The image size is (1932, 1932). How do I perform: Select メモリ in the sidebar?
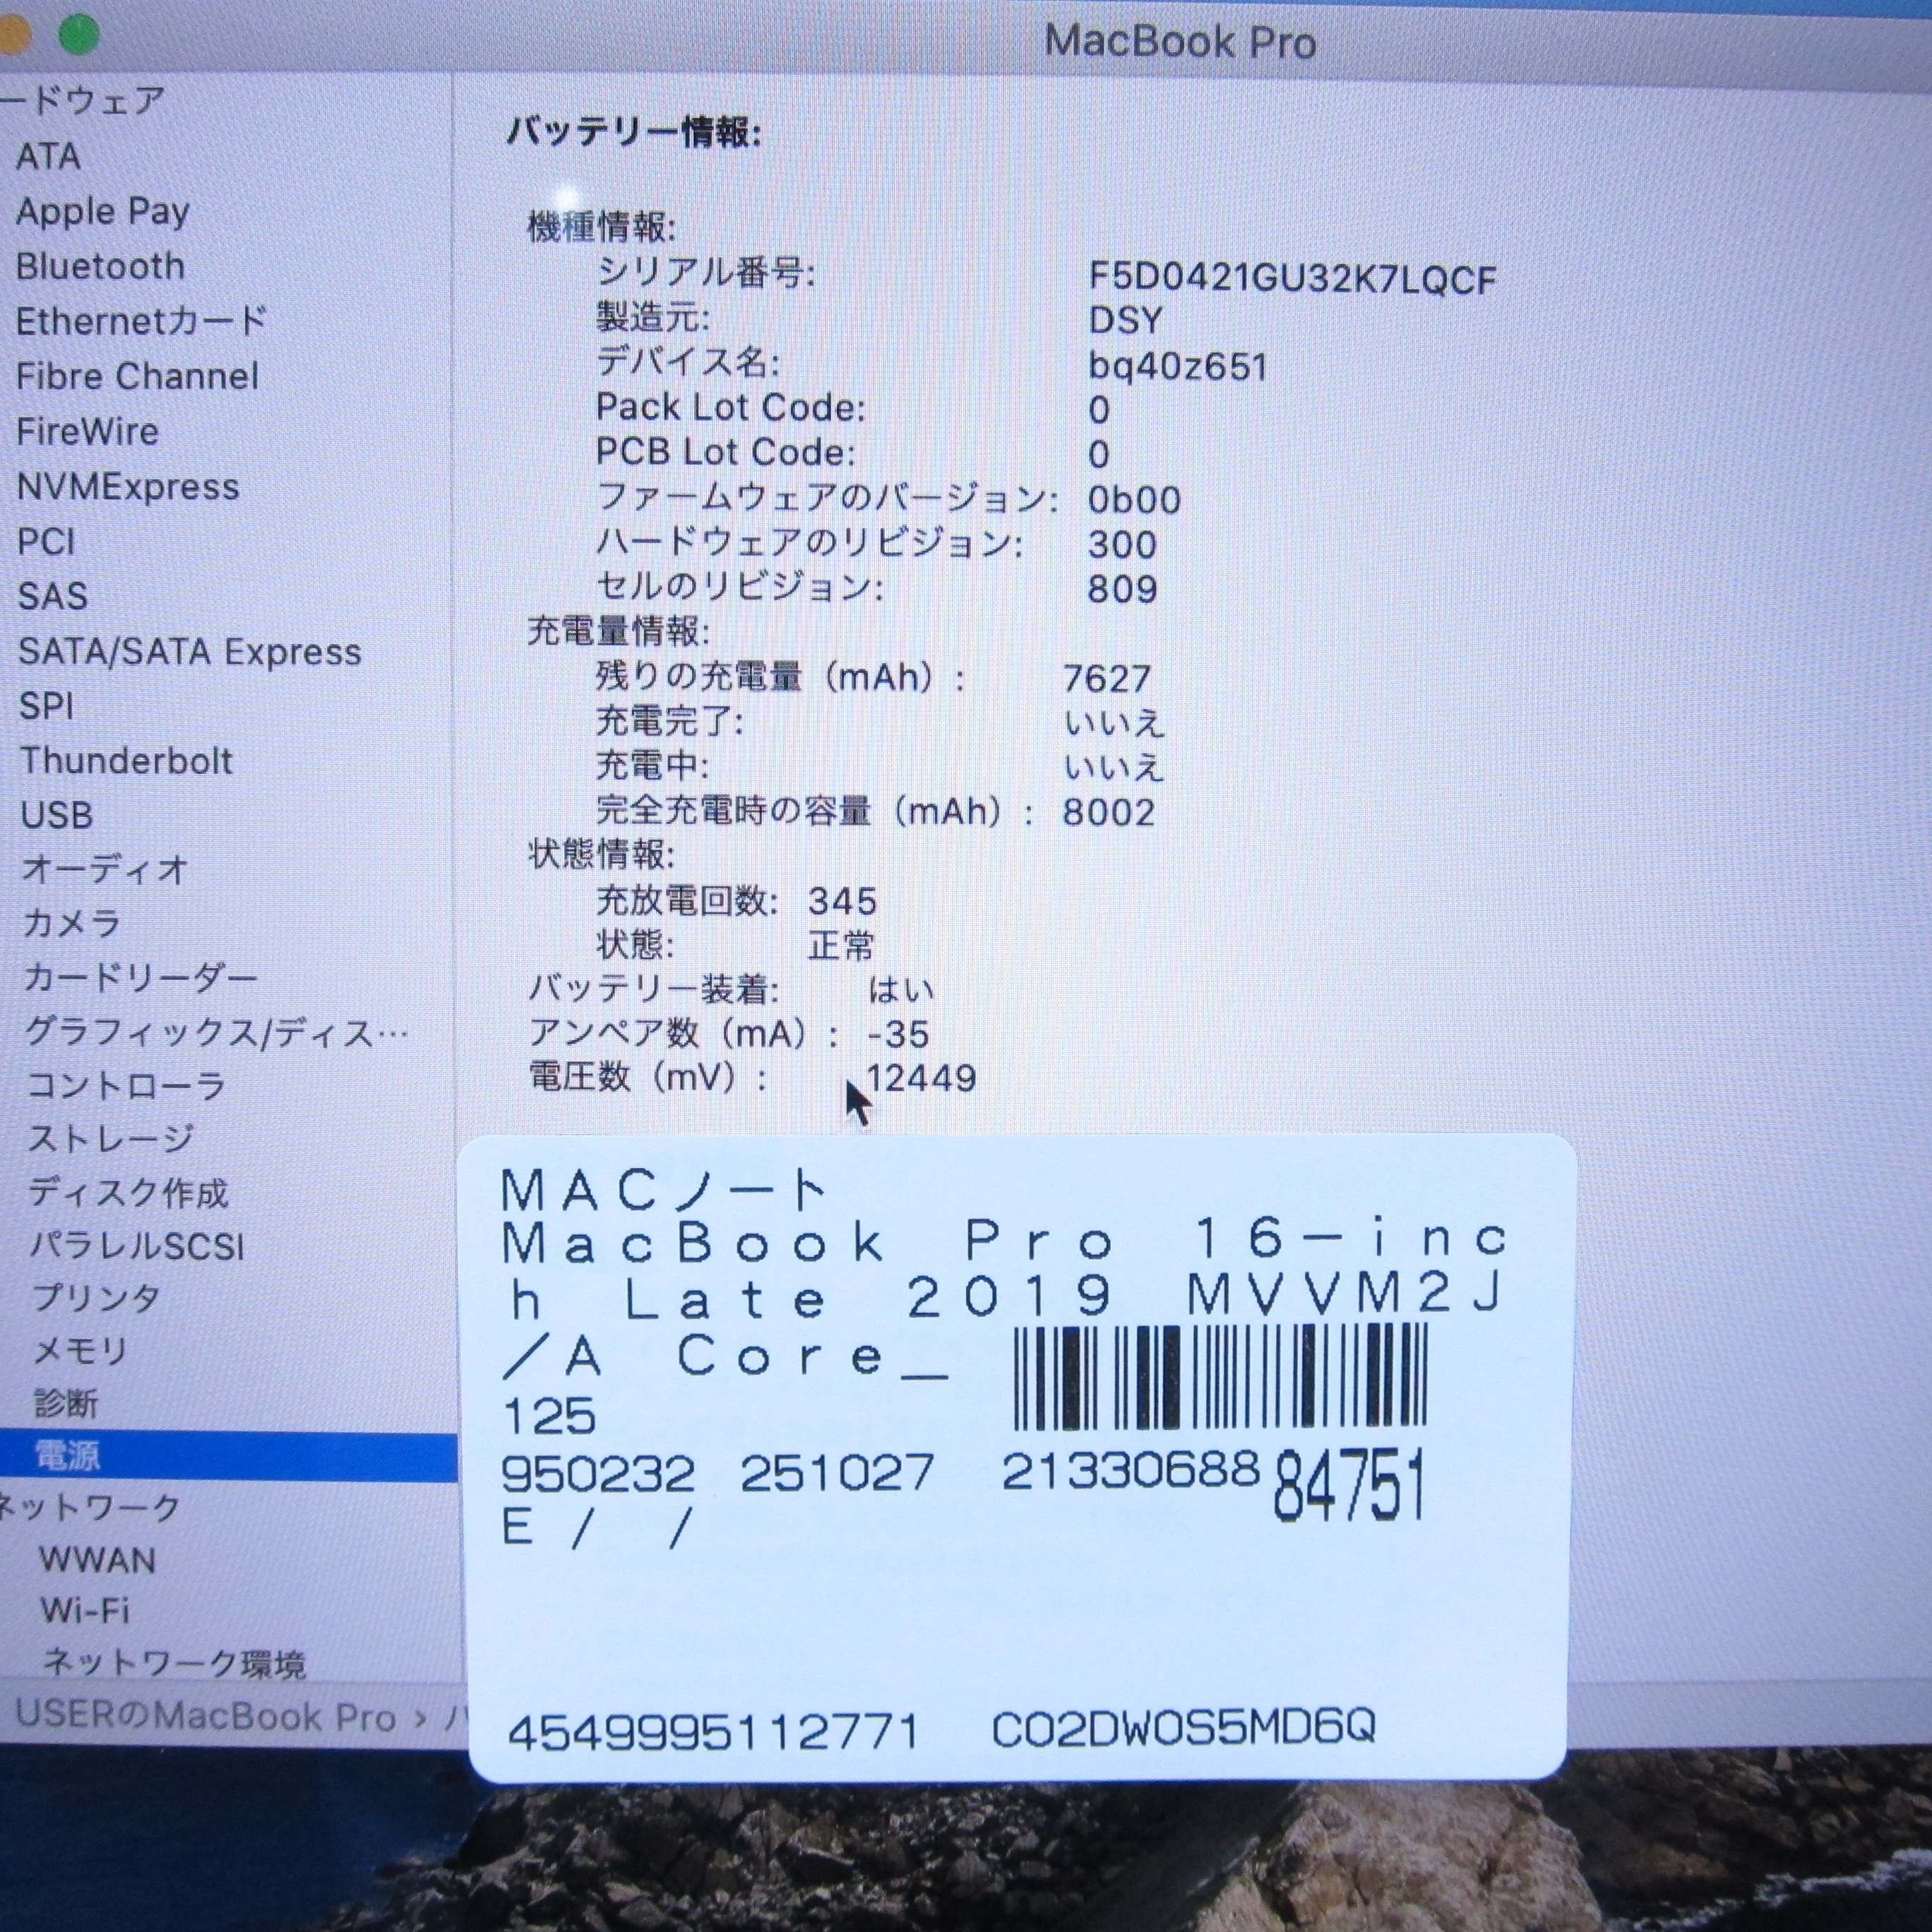[80, 1351]
